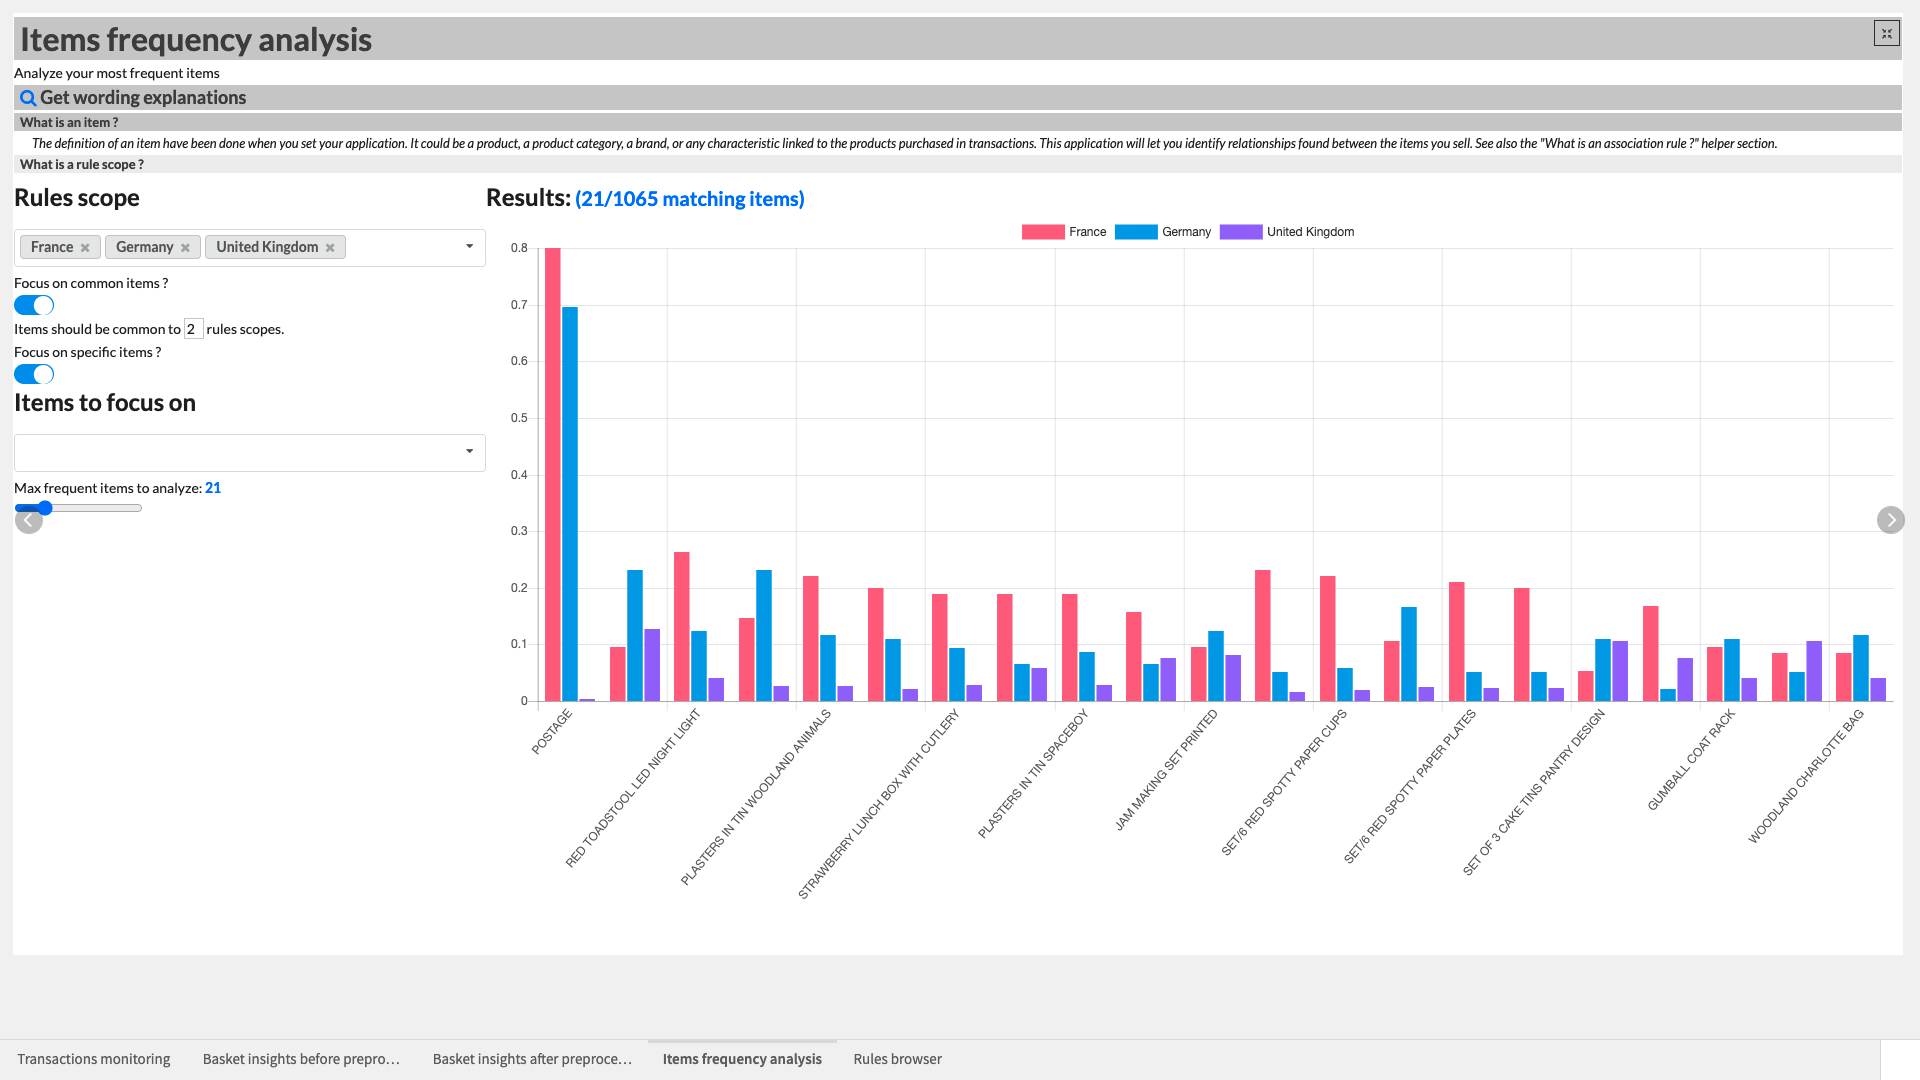The image size is (1920, 1080).
Task: Remove the United Kingdom filter chip
Action: coord(330,247)
